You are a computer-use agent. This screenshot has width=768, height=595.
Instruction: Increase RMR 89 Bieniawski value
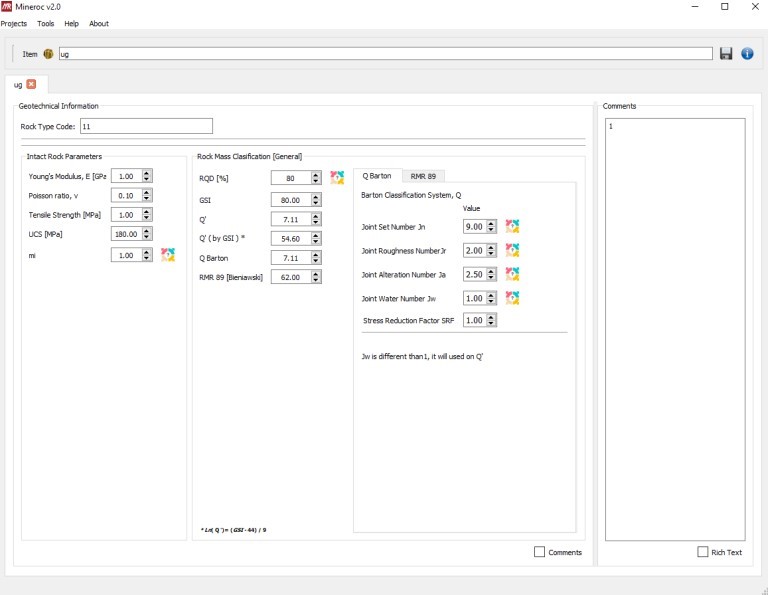pos(316,274)
